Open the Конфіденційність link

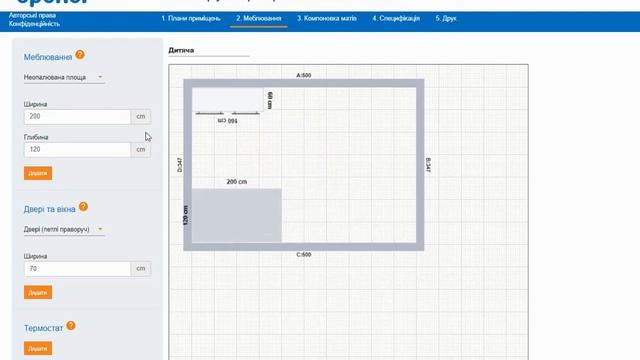point(34,24)
